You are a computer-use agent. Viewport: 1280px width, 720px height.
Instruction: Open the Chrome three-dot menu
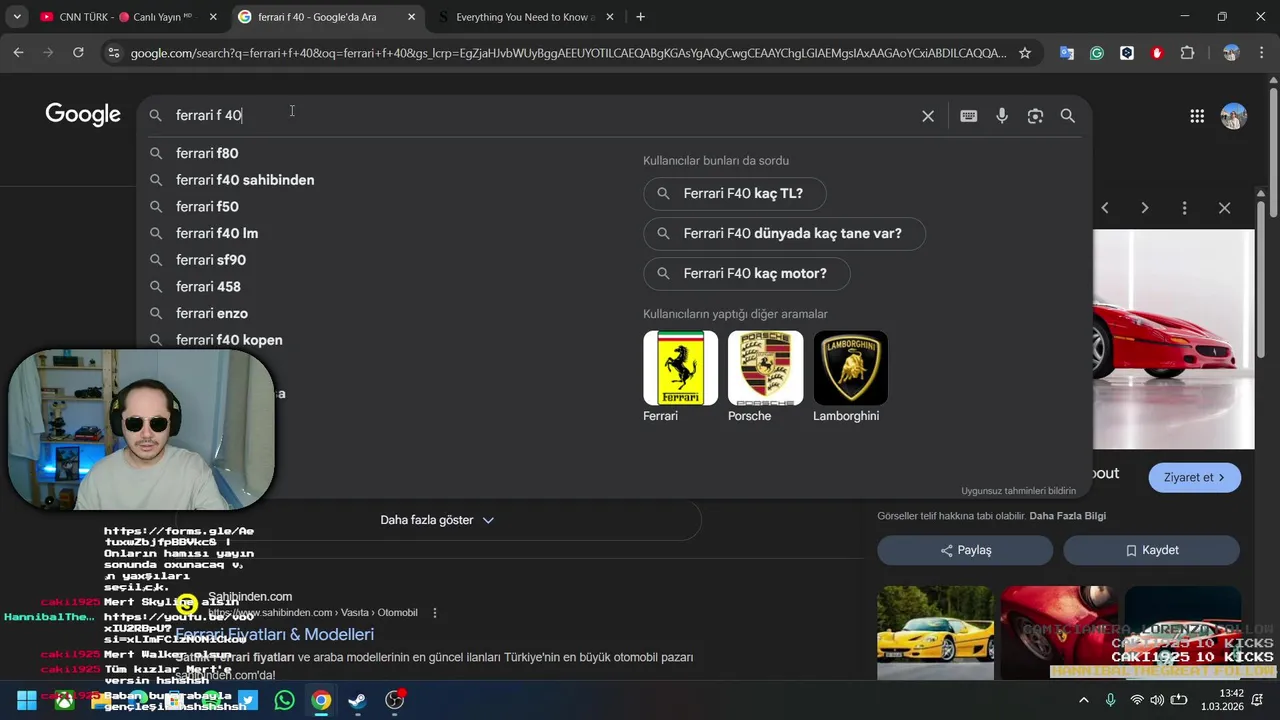point(1260,53)
